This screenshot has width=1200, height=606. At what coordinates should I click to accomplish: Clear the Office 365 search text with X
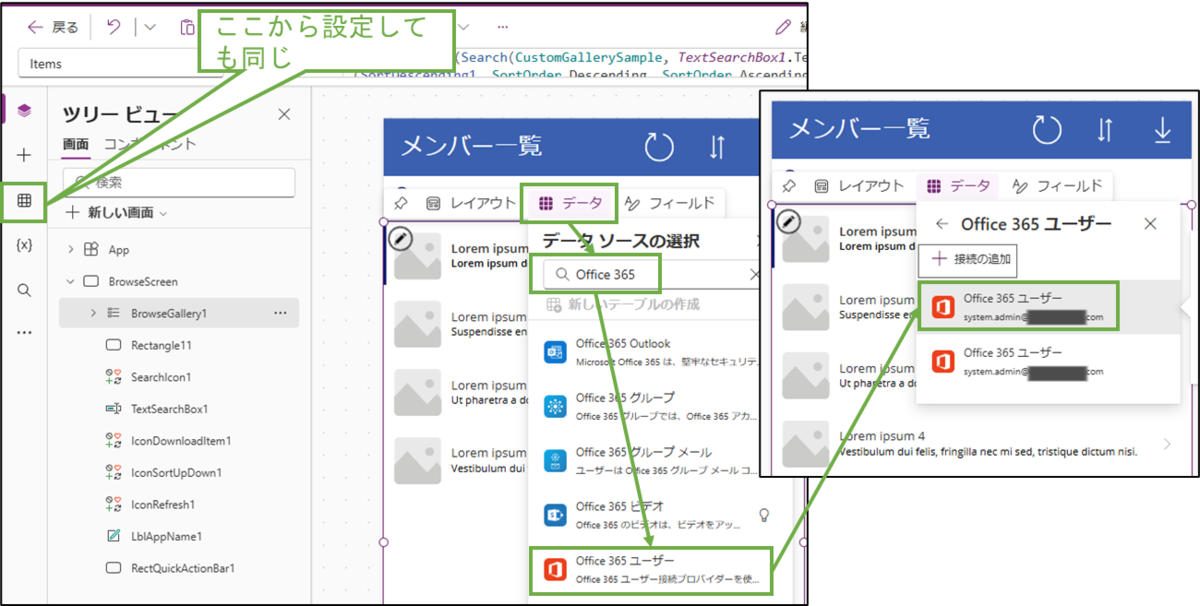[x=755, y=274]
